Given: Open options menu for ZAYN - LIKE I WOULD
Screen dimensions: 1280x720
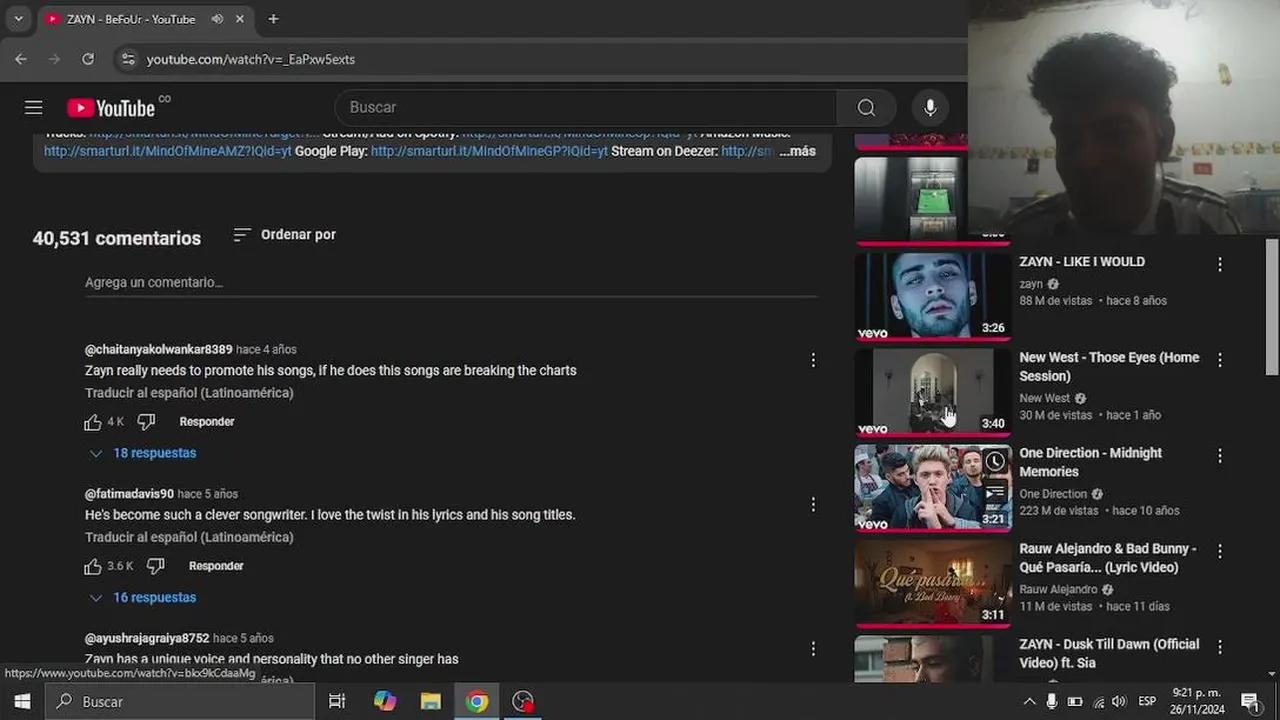Looking at the screenshot, I should click(x=1219, y=265).
